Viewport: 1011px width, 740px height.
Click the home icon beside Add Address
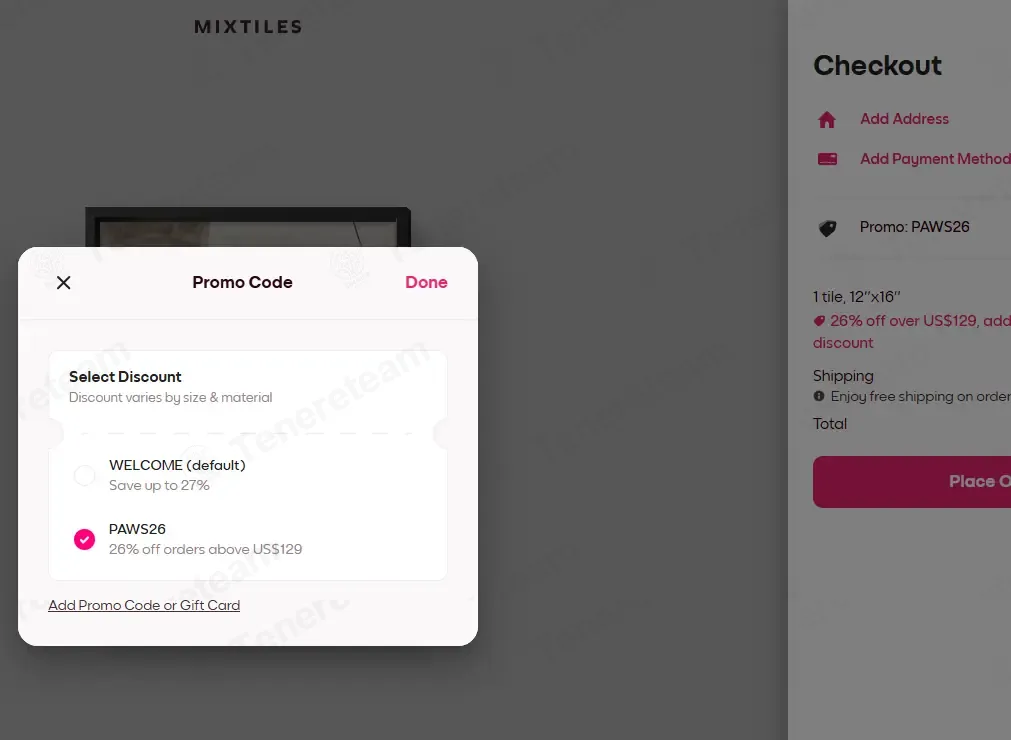[827, 120]
